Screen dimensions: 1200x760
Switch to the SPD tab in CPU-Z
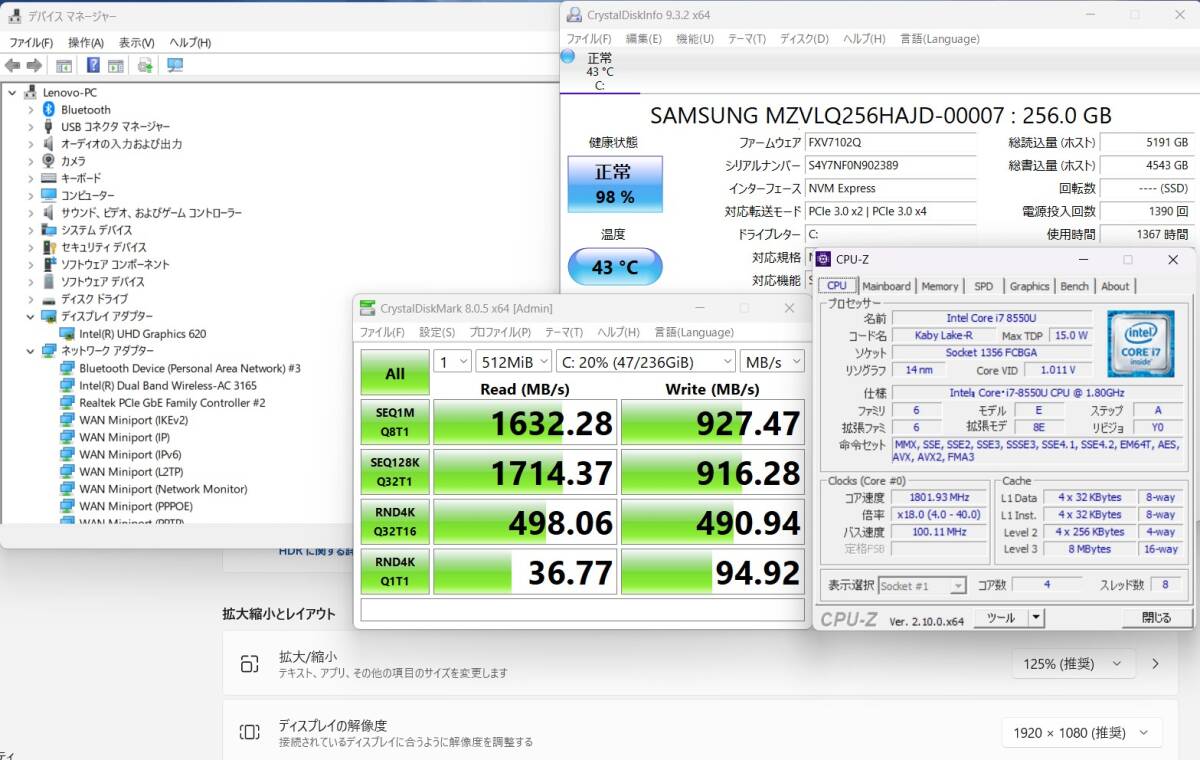[984, 286]
